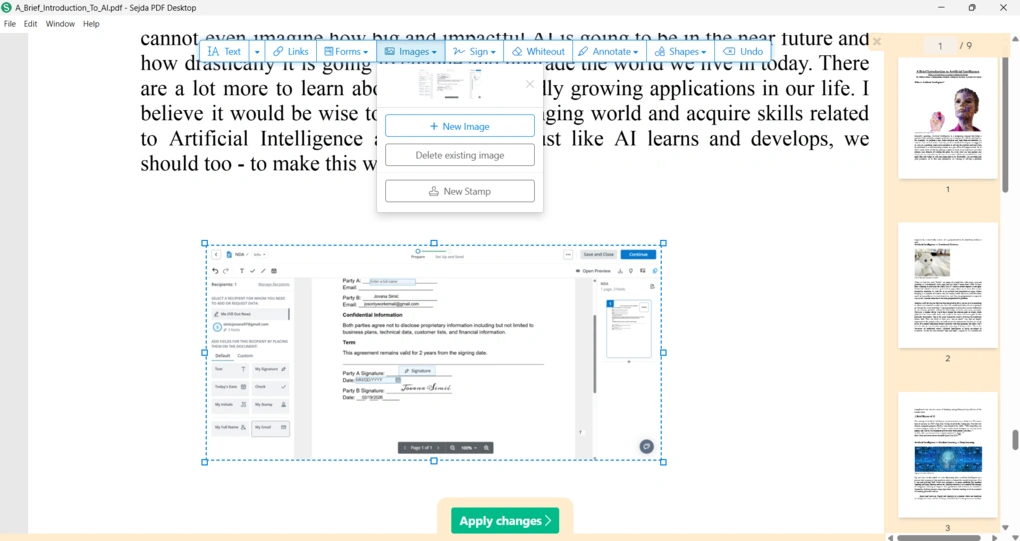Open the Sign dropdown
The image size is (1020, 541).
(x=474, y=51)
